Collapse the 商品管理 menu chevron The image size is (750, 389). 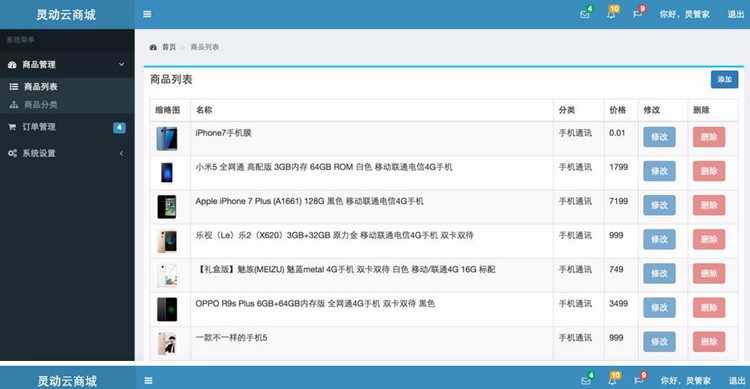[x=121, y=64]
